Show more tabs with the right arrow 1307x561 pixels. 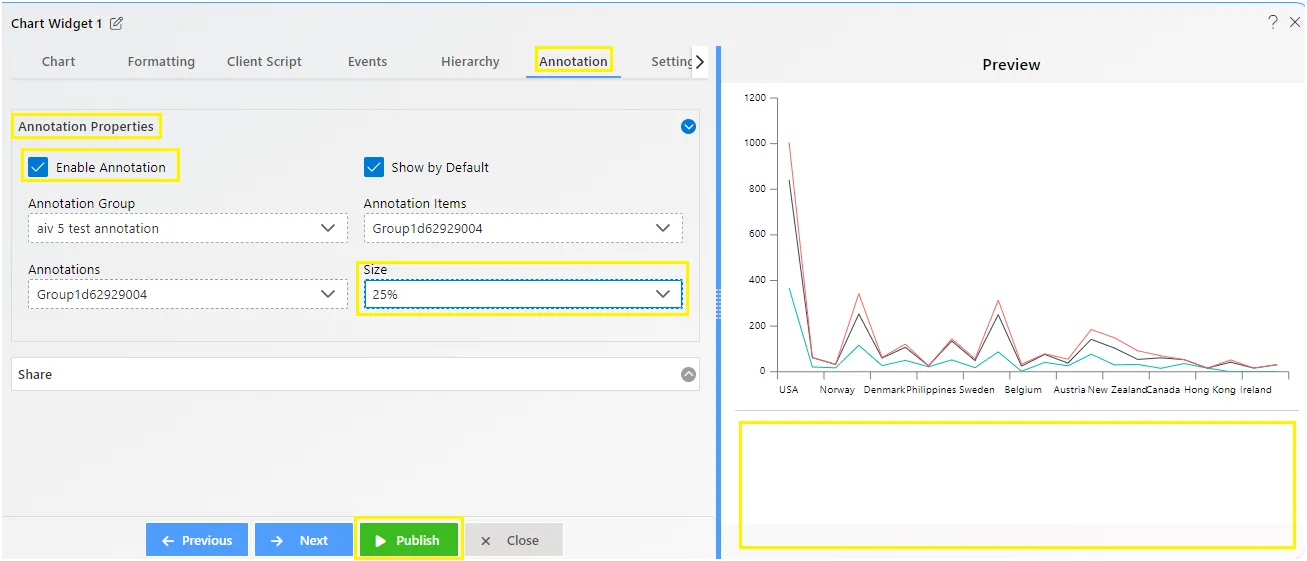click(x=700, y=61)
